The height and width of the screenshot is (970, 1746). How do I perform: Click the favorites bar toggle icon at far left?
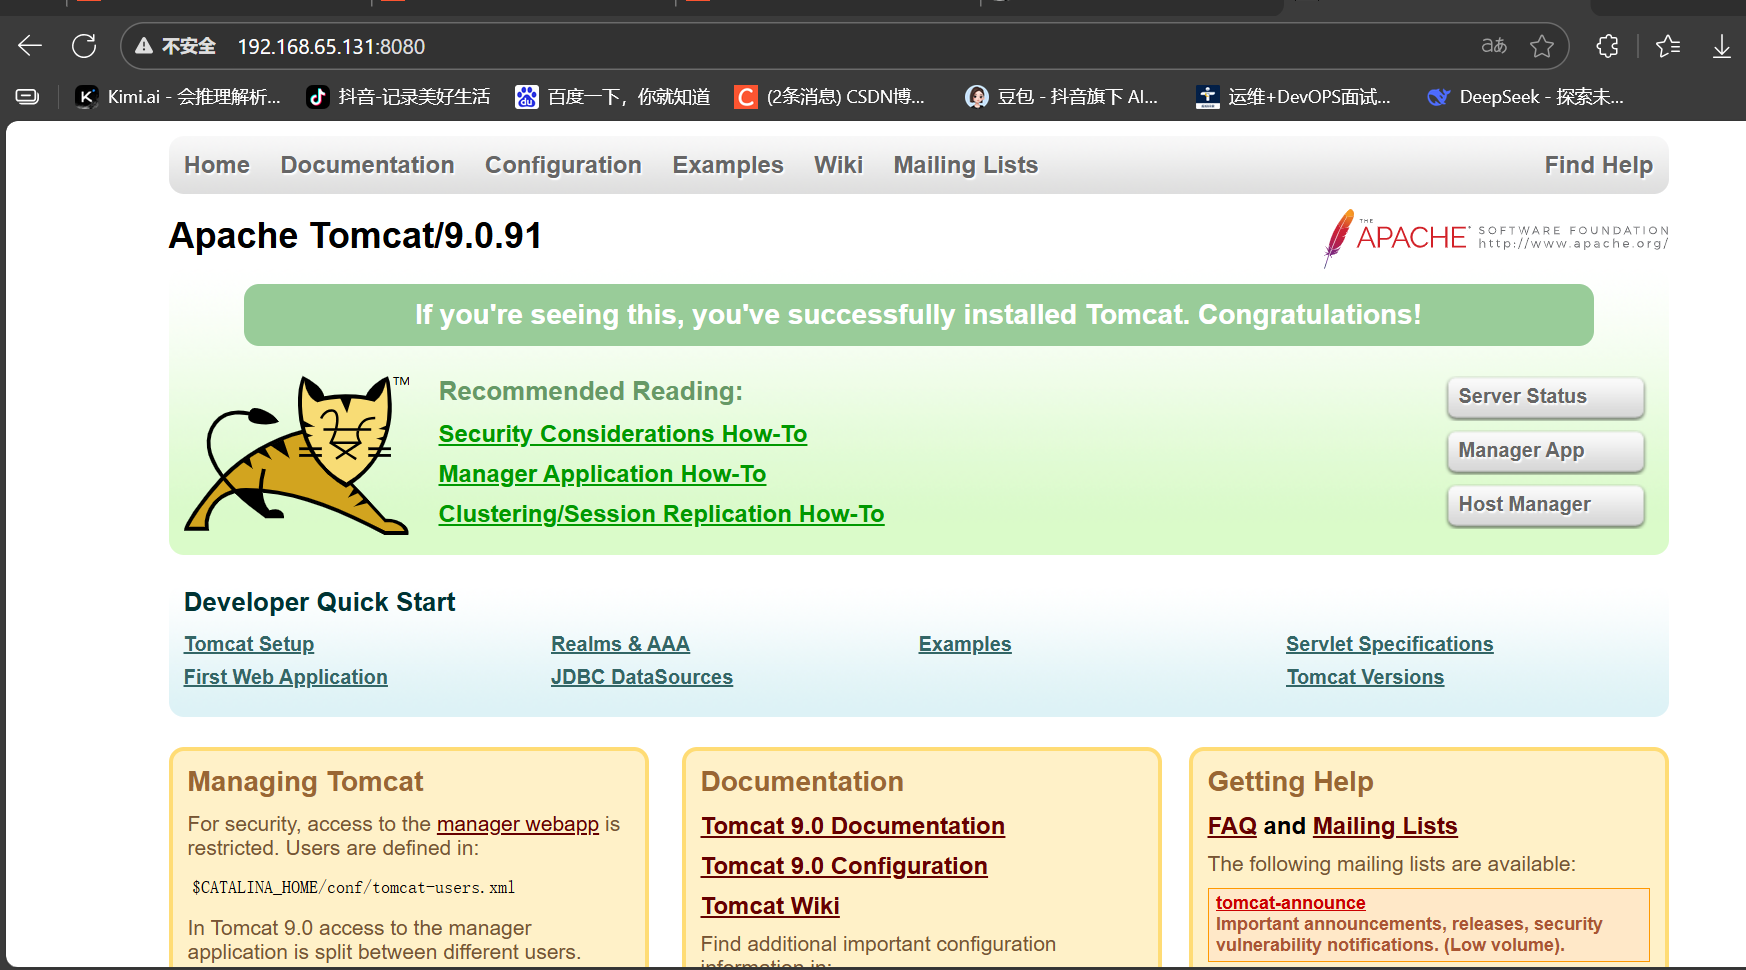coord(28,97)
